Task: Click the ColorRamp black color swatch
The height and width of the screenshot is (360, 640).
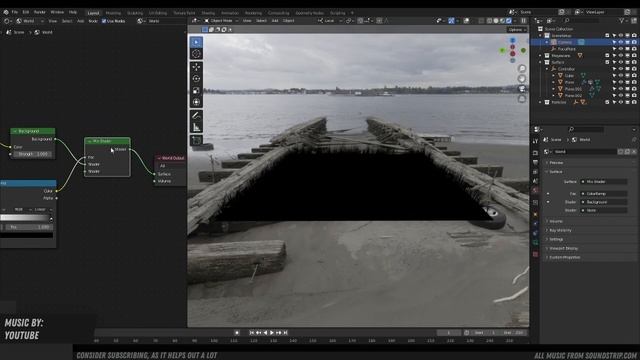Action: click(x=27, y=235)
